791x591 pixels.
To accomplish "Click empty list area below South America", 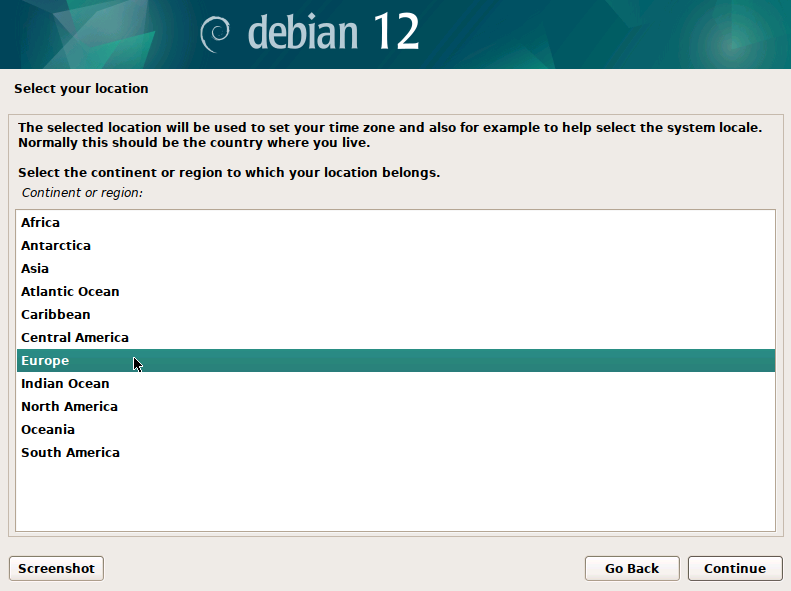I will click(395, 495).
